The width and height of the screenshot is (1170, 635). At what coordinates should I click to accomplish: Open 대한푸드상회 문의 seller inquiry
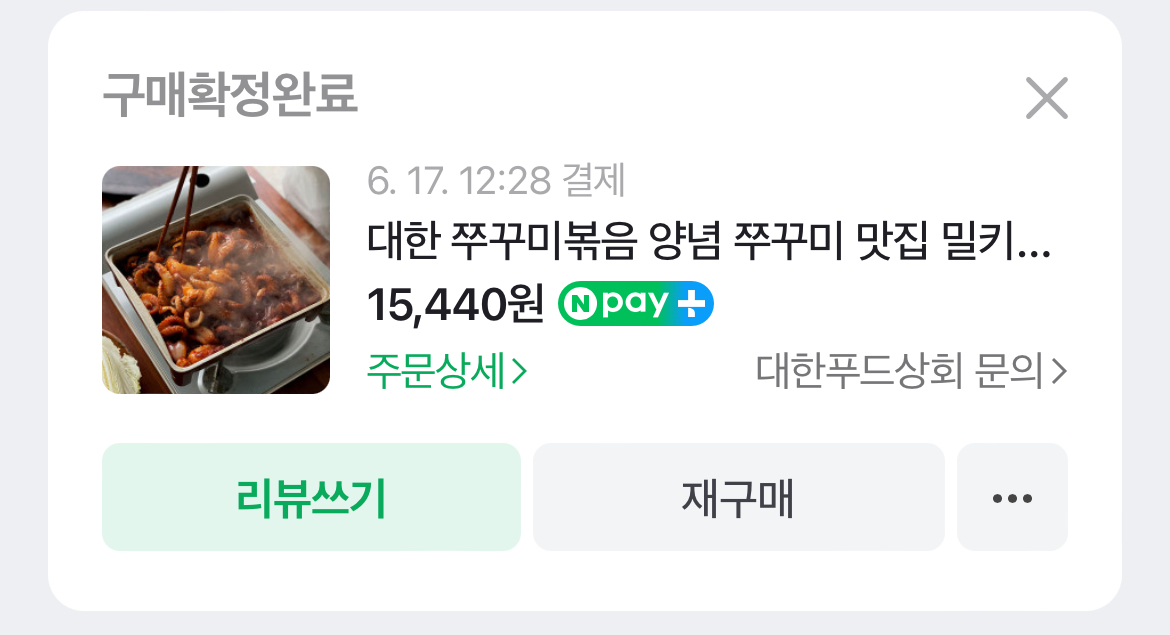click(911, 371)
